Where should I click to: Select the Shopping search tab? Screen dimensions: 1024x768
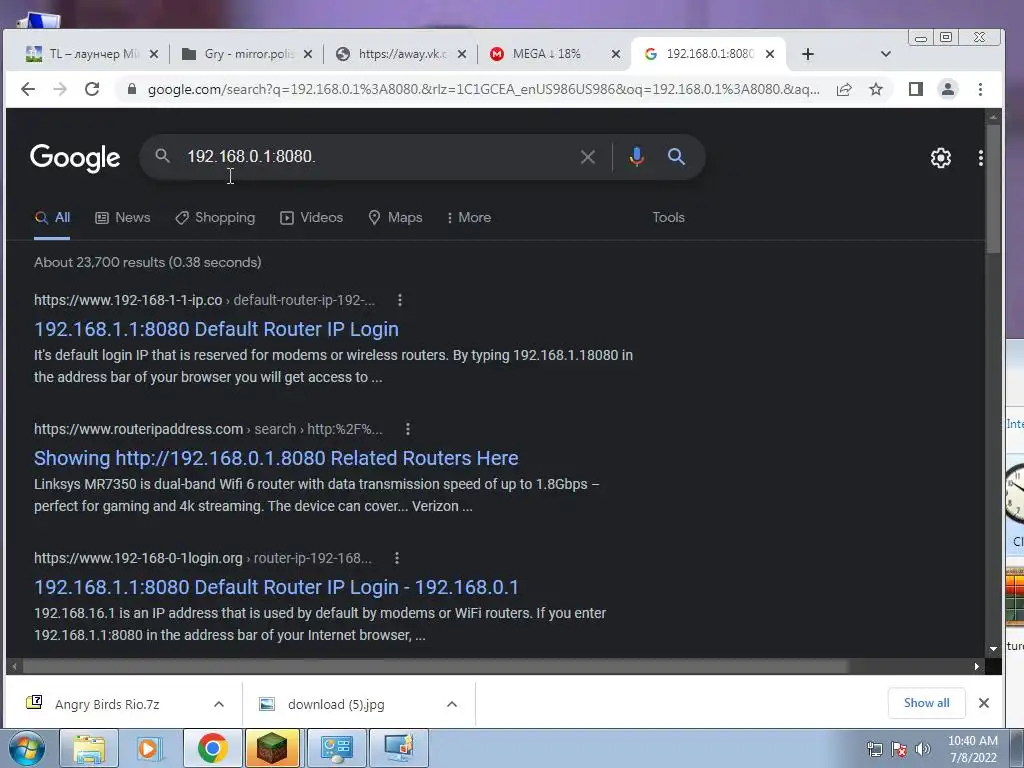pos(215,217)
